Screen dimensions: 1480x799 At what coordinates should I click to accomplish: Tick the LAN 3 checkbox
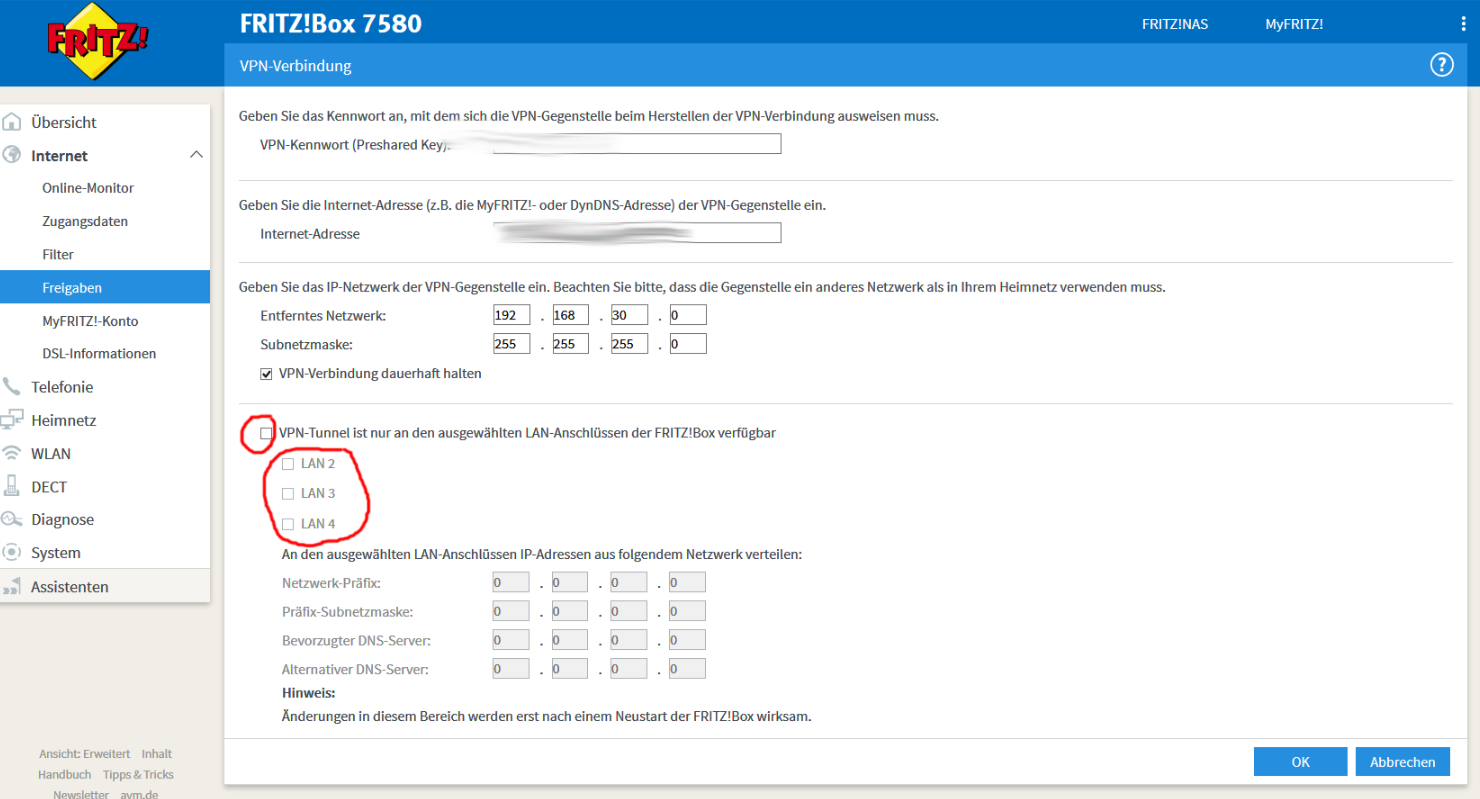pos(288,493)
